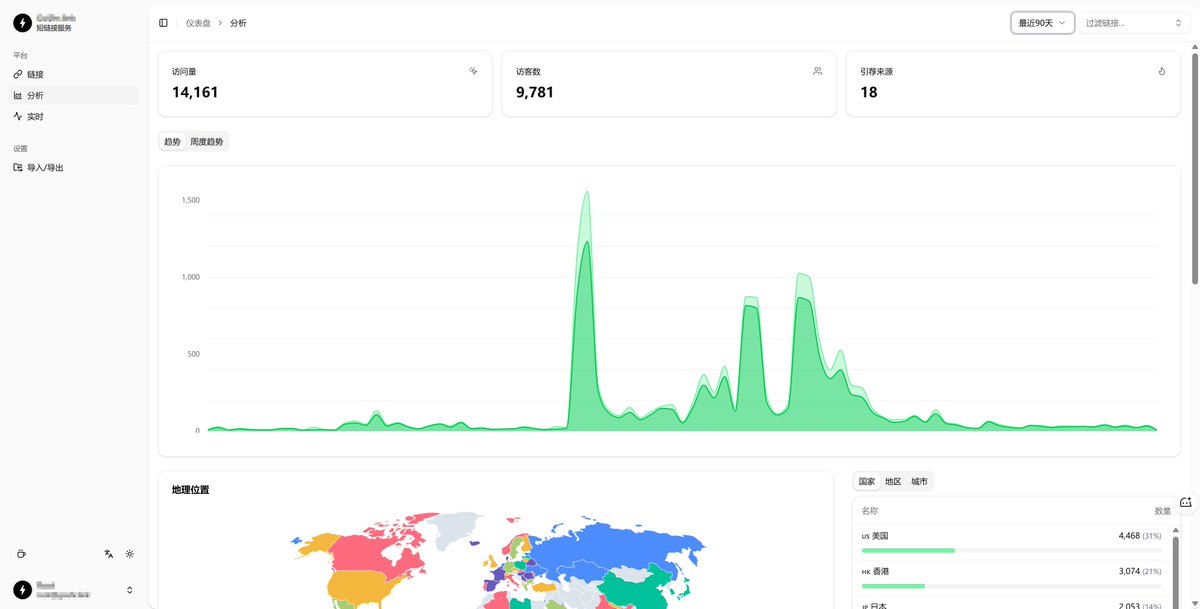Image resolution: width=1200 pixels, height=609 pixels.
Task: Toggle the sidebar panel icon
Action: tap(163, 22)
